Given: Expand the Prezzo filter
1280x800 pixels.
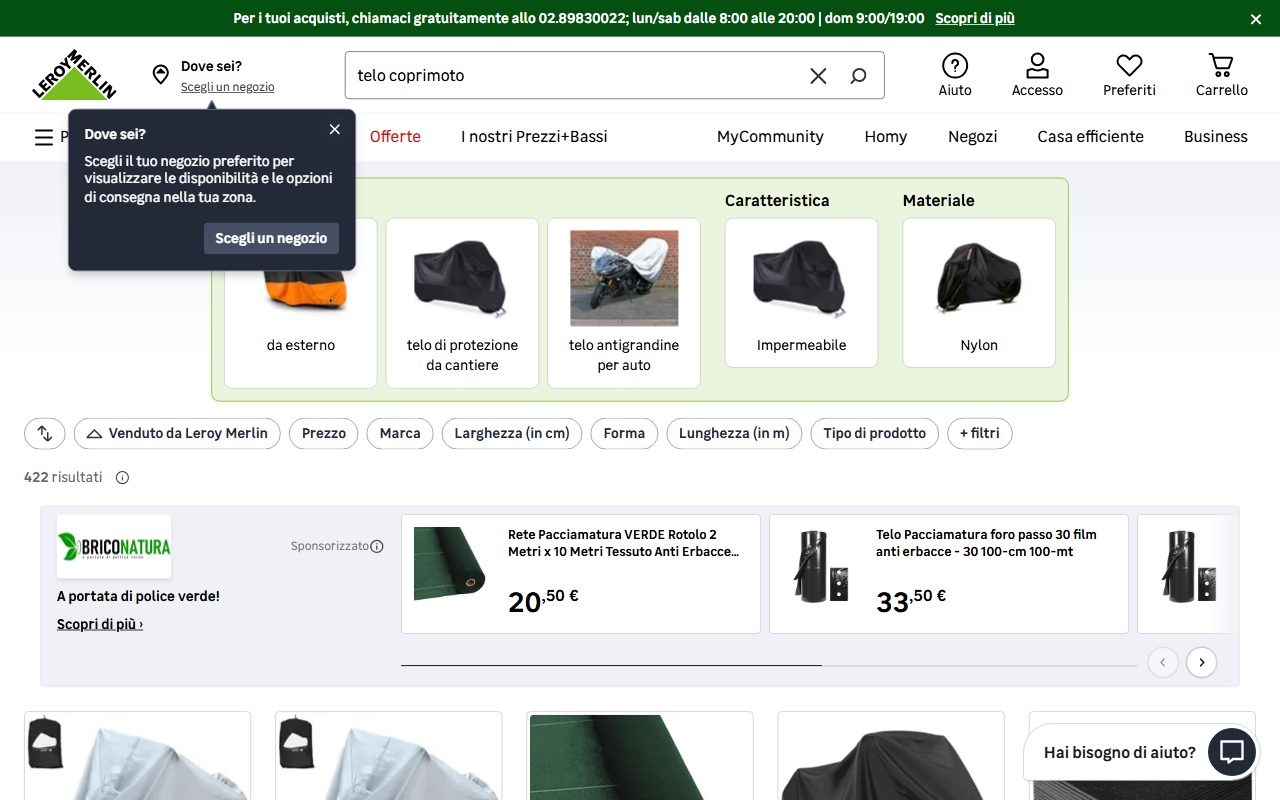Looking at the screenshot, I should (x=324, y=433).
